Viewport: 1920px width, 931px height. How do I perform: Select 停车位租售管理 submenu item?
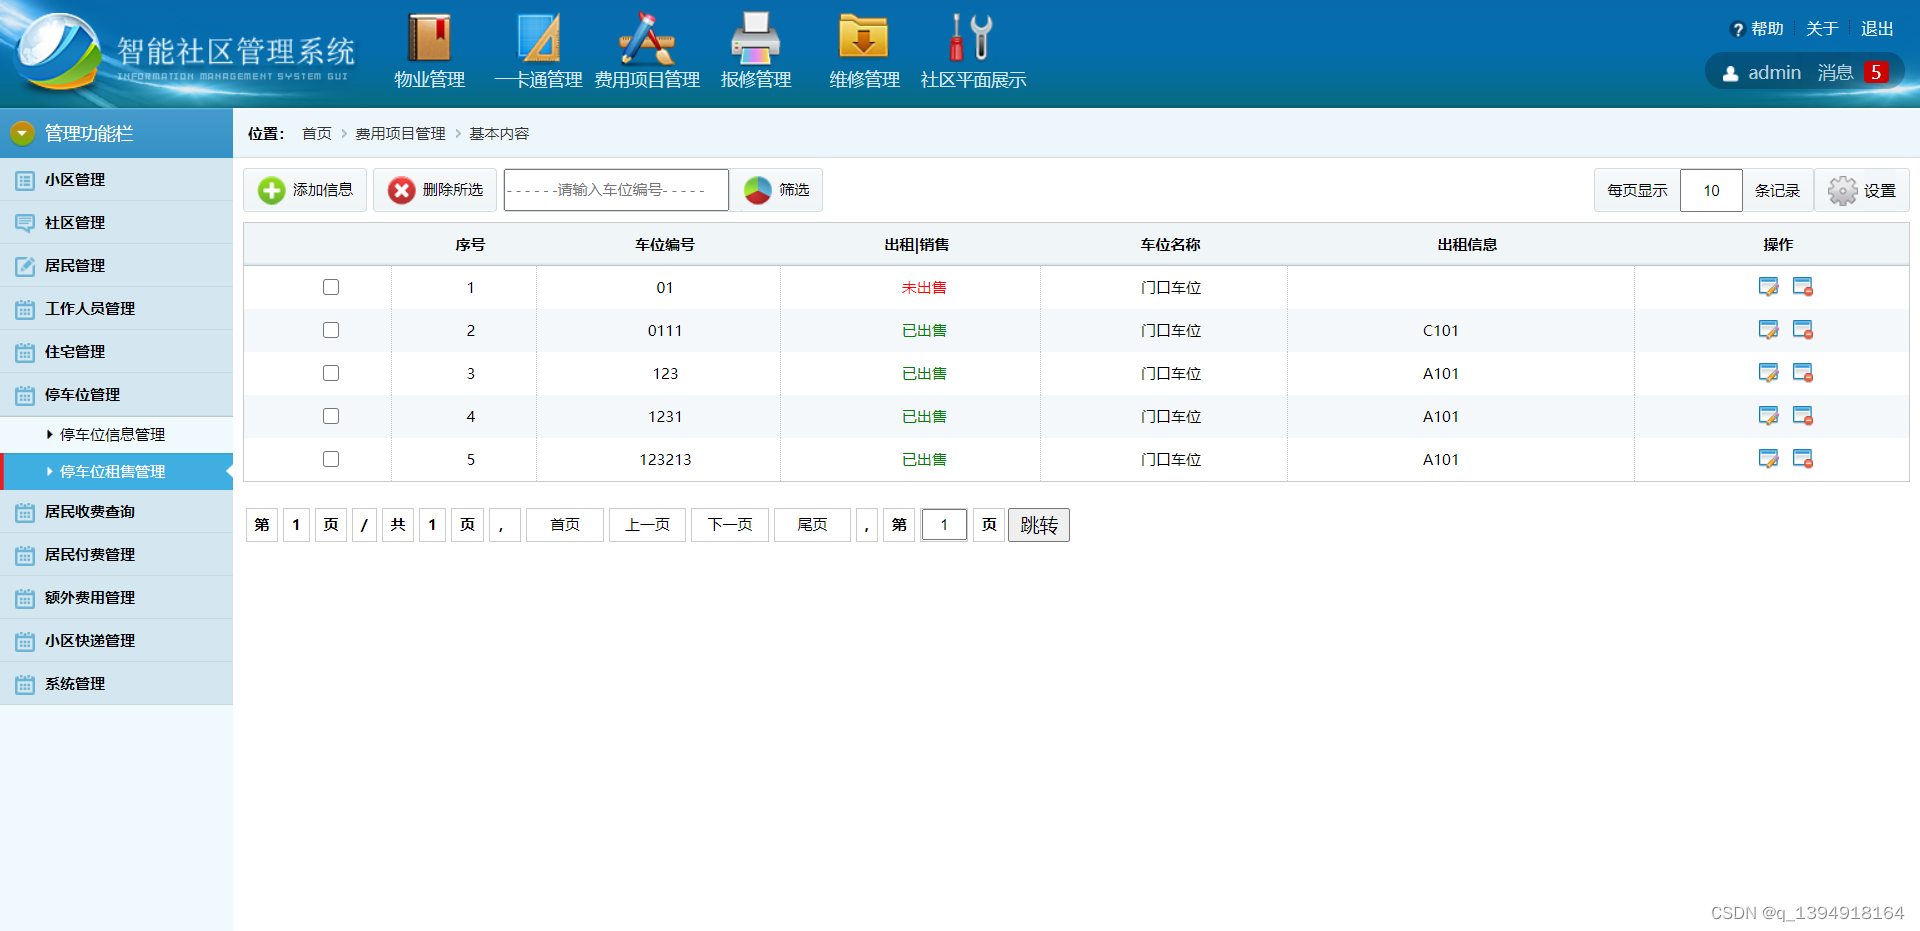point(116,472)
